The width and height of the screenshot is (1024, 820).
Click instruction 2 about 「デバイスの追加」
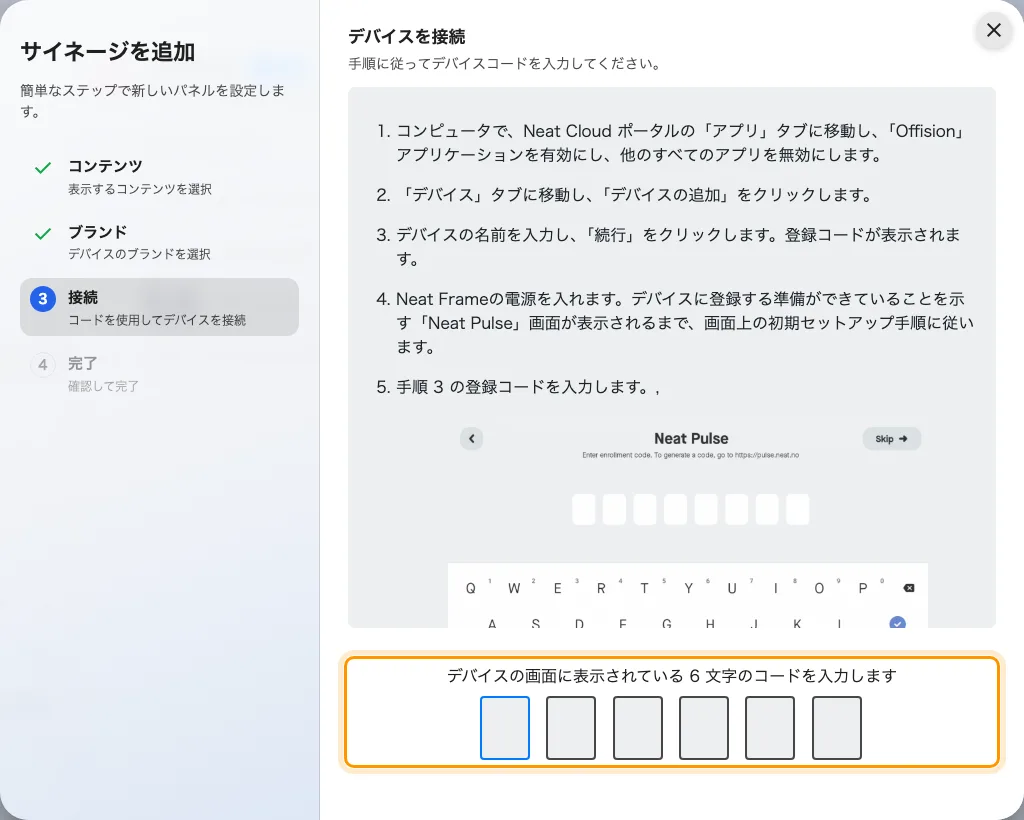[x=635, y=195]
